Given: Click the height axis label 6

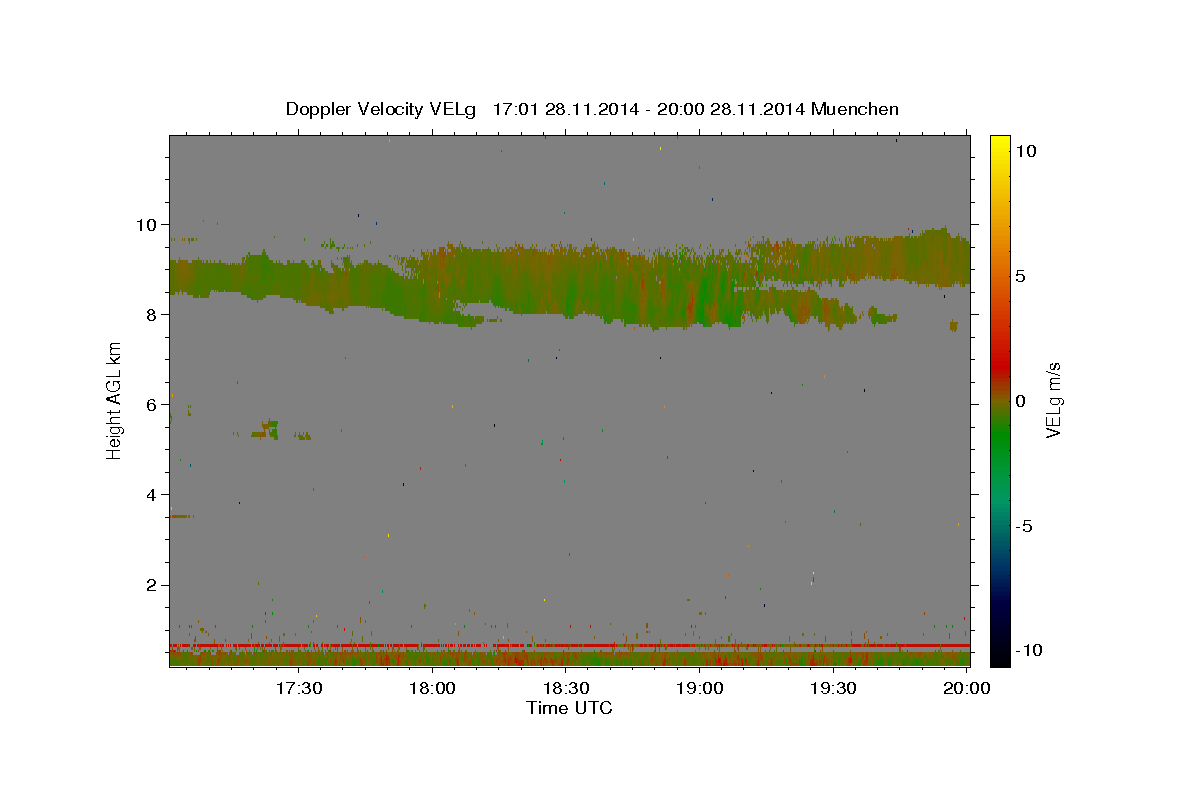Looking at the screenshot, I should pos(149,405).
